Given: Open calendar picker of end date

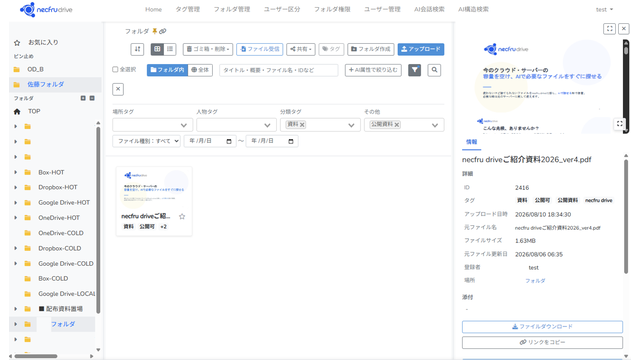Looking at the screenshot, I should pos(291,141).
